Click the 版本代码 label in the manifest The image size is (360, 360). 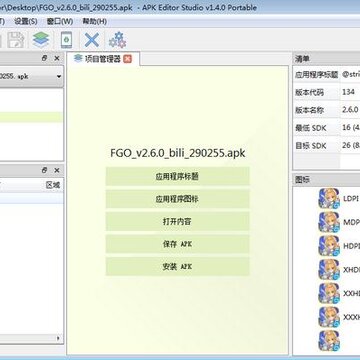pos(309,92)
